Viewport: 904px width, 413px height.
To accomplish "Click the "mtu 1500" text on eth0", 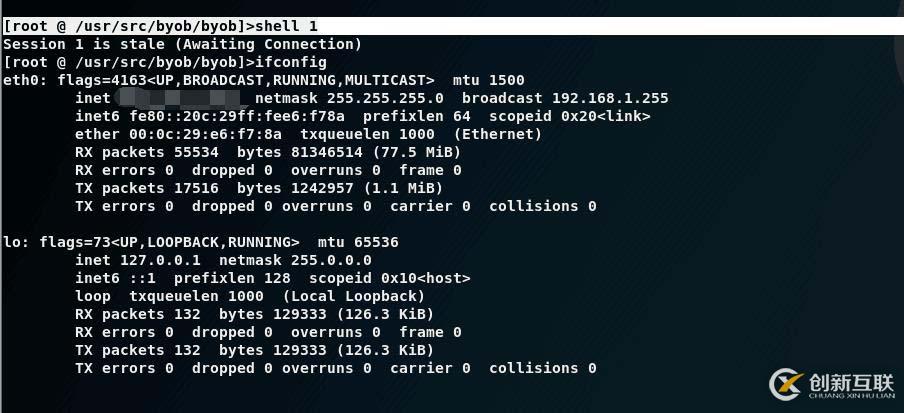I will click(x=489, y=80).
